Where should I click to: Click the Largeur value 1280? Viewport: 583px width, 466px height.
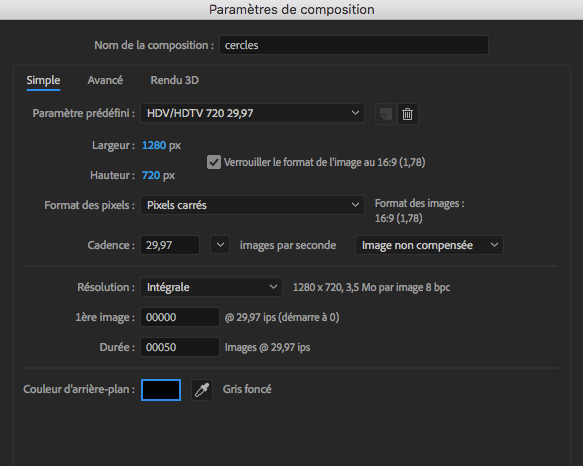[154, 145]
